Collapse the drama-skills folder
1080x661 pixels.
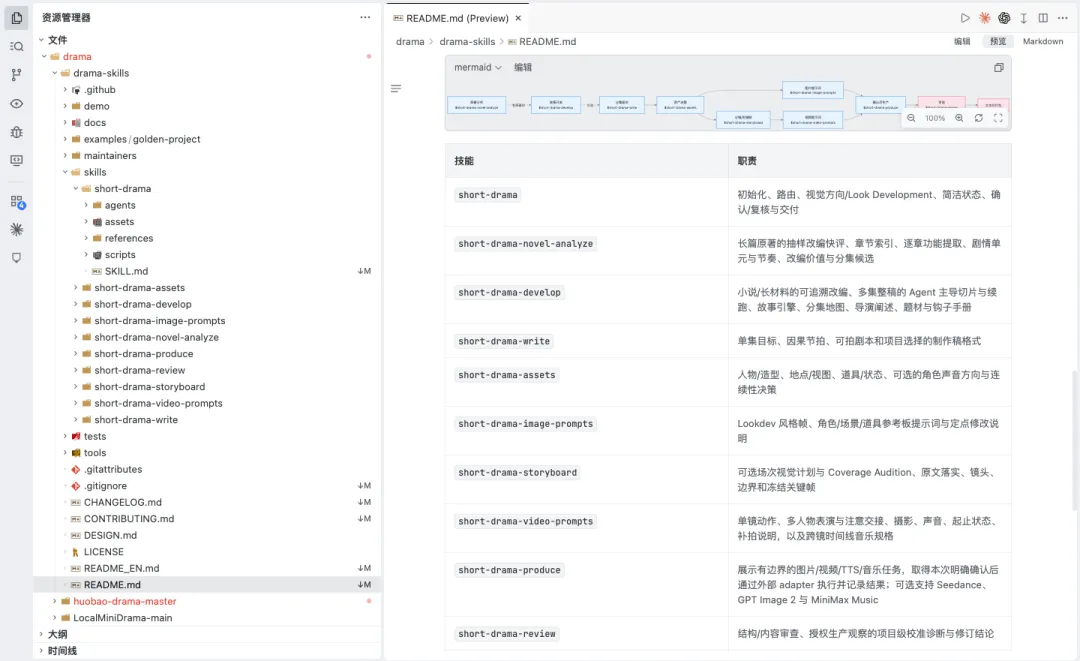pos(55,73)
